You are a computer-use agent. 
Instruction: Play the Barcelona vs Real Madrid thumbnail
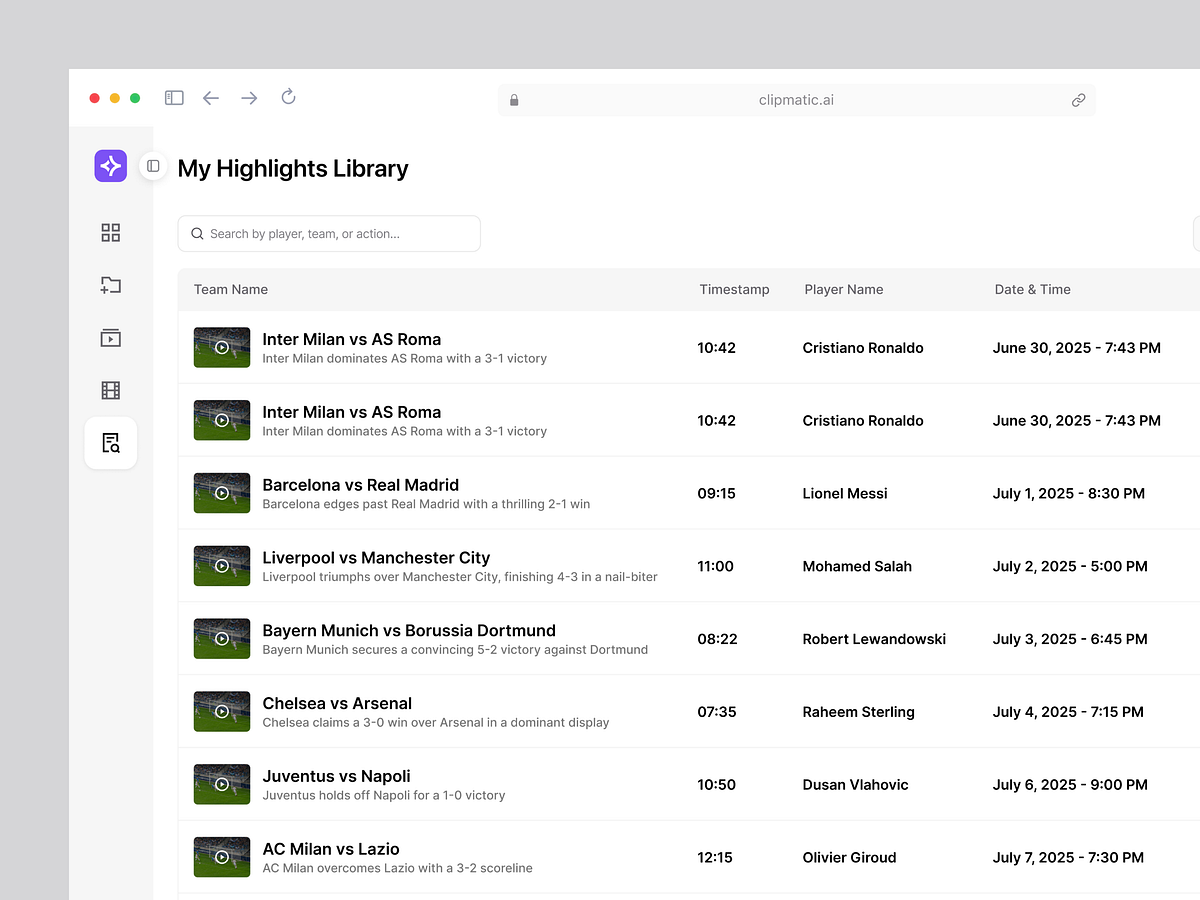click(222, 493)
